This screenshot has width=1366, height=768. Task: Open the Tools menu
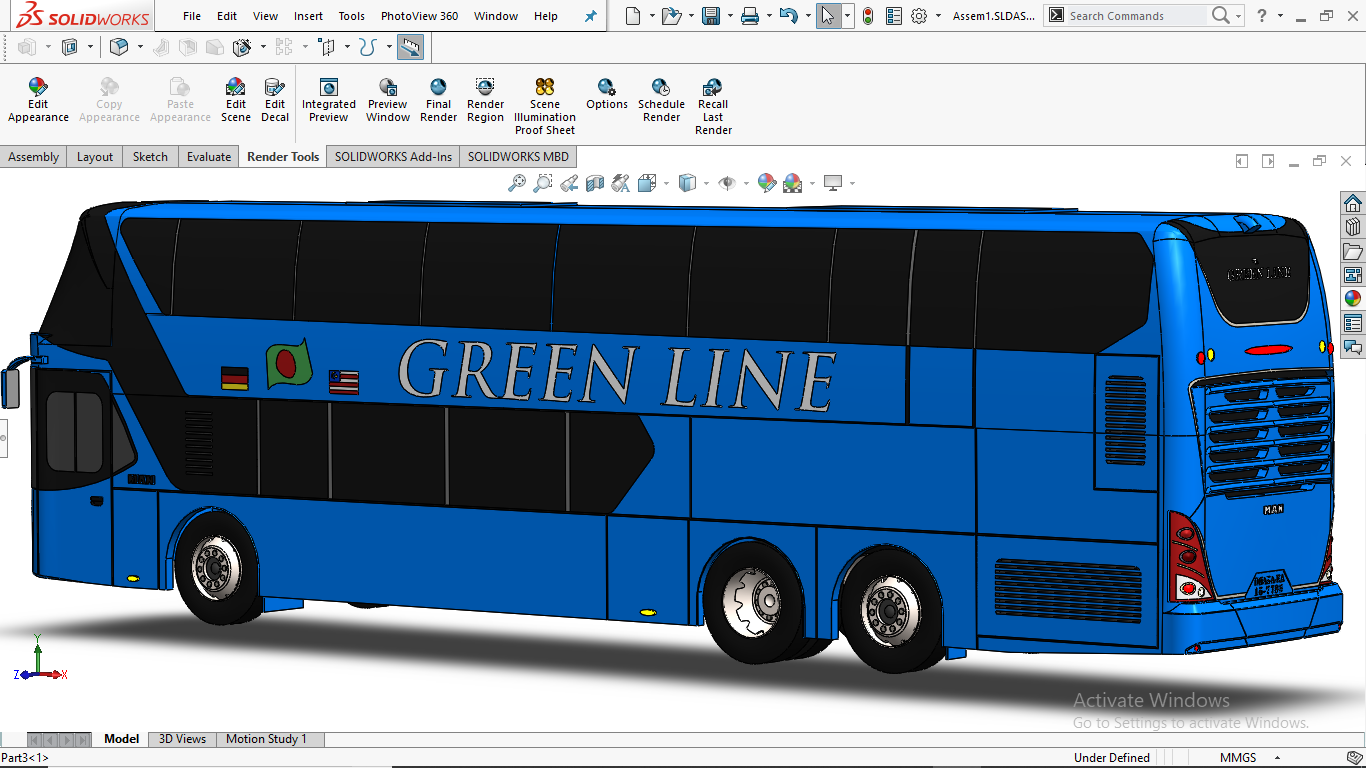pos(351,16)
